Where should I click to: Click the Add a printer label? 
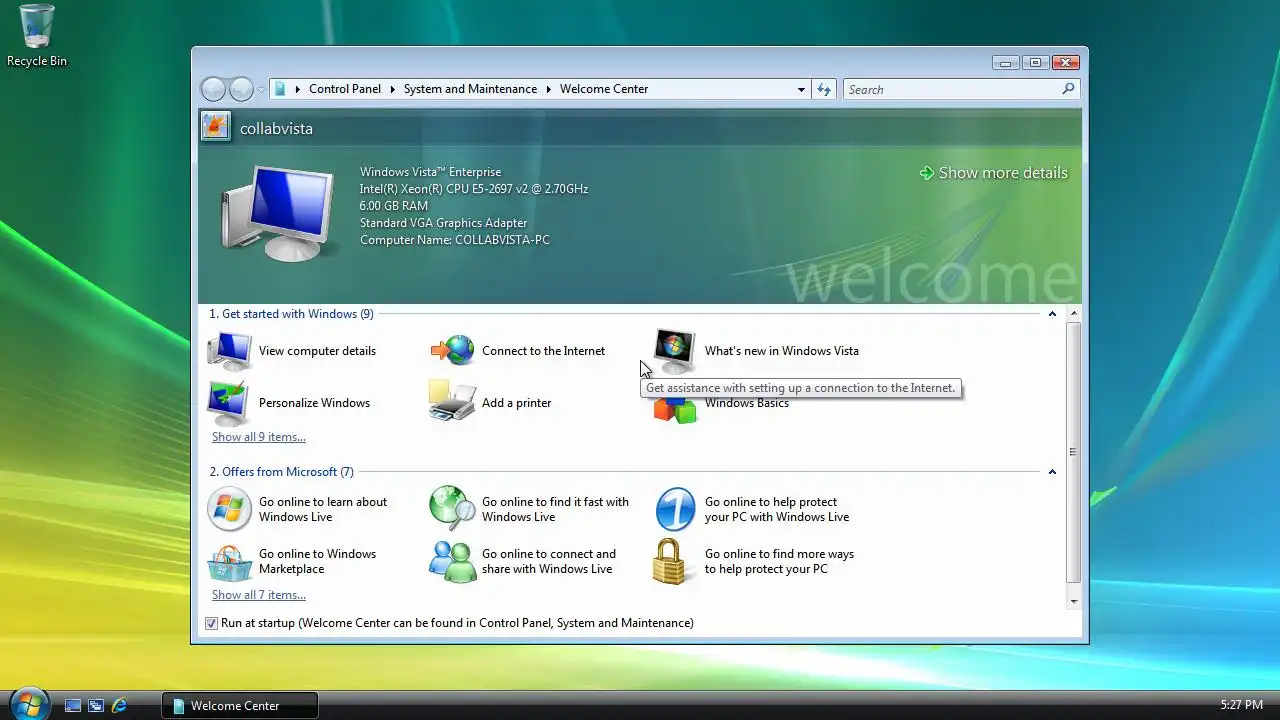tap(516, 403)
